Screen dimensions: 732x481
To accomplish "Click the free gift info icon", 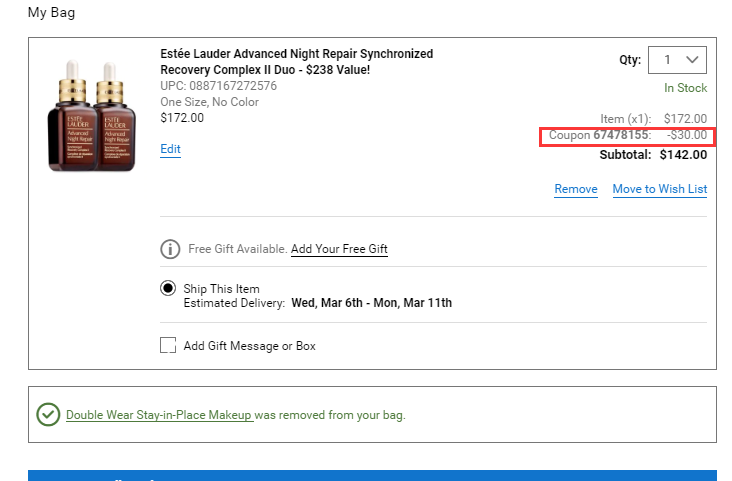I will click(170, 249).
